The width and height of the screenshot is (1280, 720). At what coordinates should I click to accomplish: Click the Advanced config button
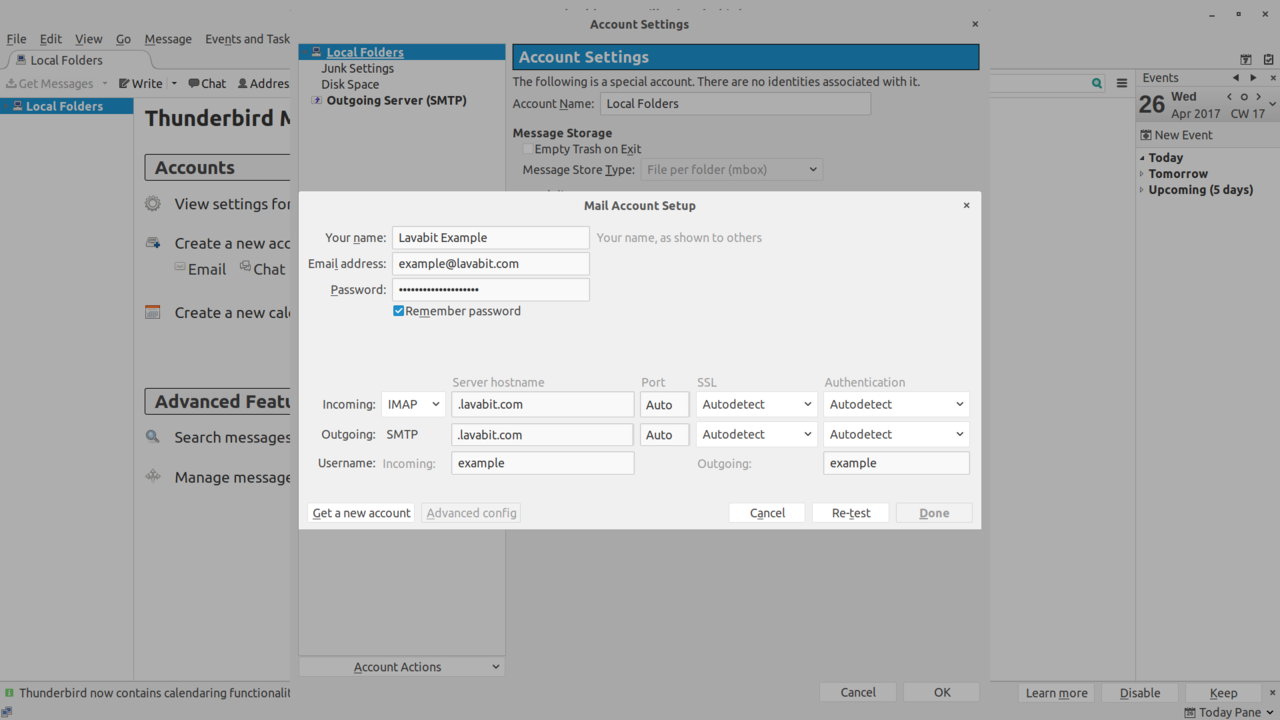(x=472, y=513)
